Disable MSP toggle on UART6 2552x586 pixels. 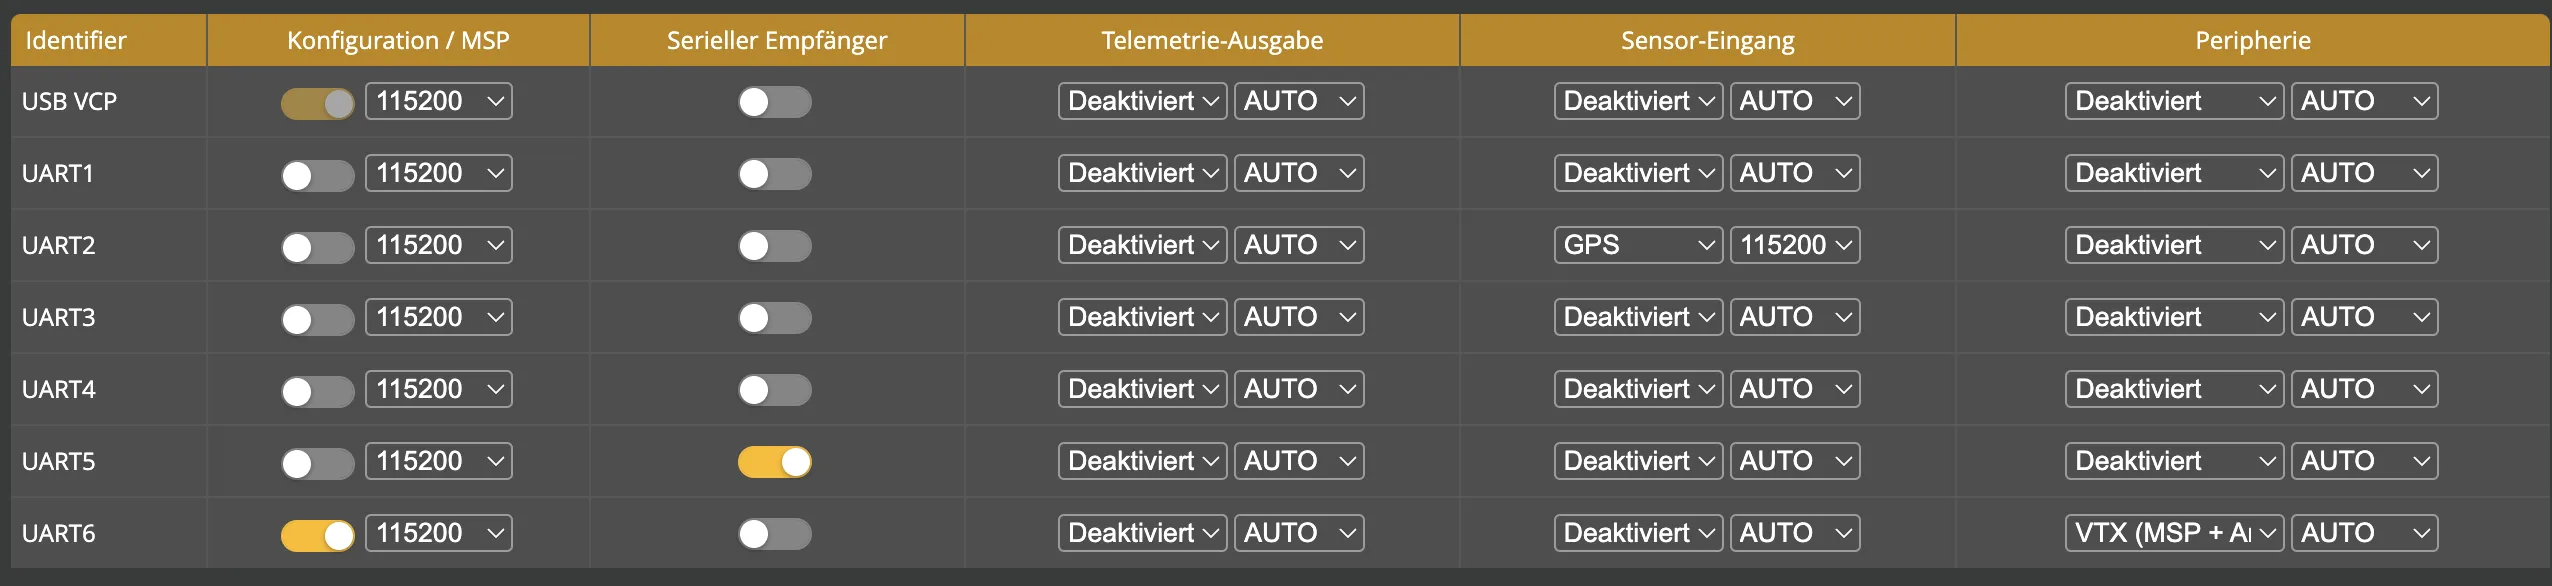317,535
